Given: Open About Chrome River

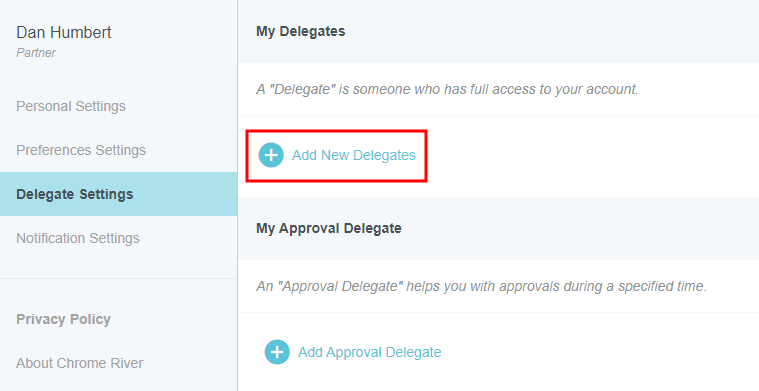Looking at the screenshot, I should tap(79, 363).
